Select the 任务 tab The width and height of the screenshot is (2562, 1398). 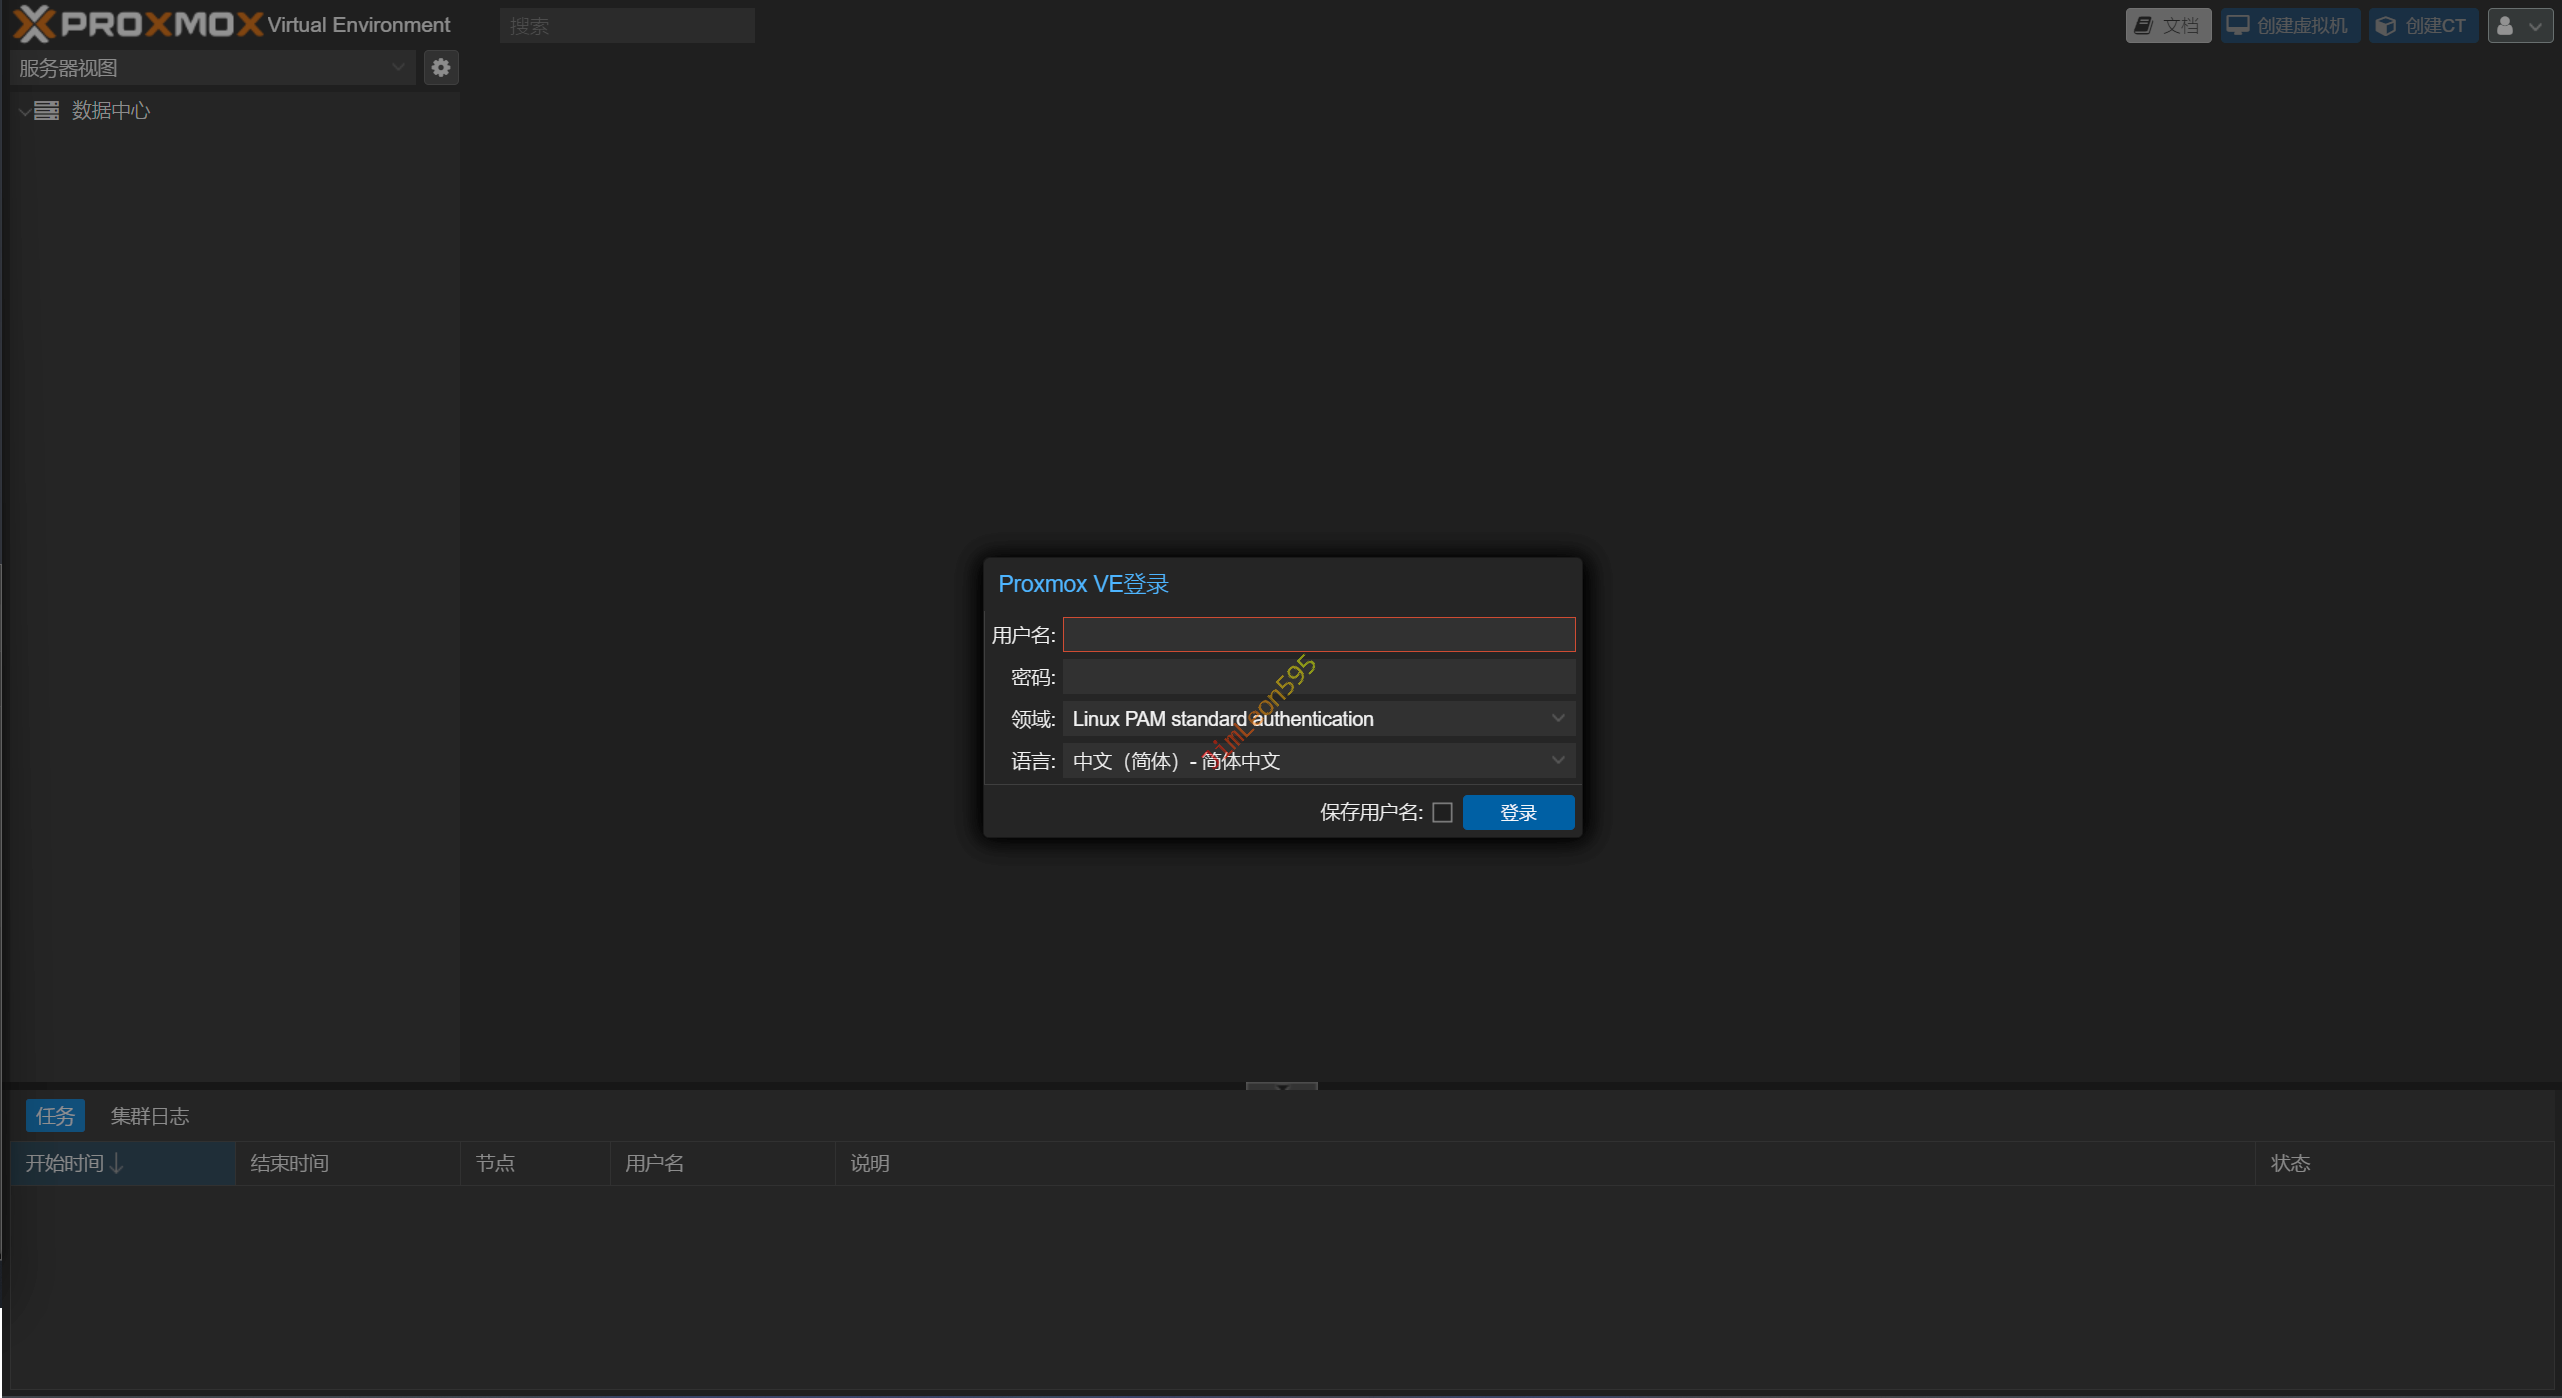[55, 1116]
